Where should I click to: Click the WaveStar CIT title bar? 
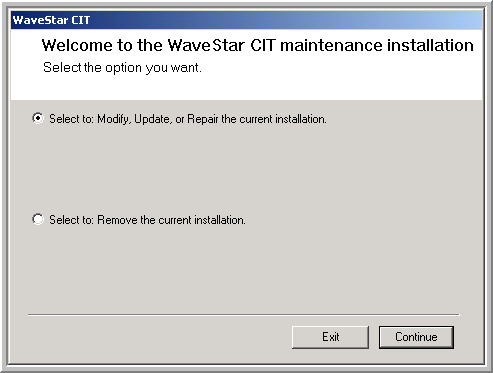pos(246,20)
